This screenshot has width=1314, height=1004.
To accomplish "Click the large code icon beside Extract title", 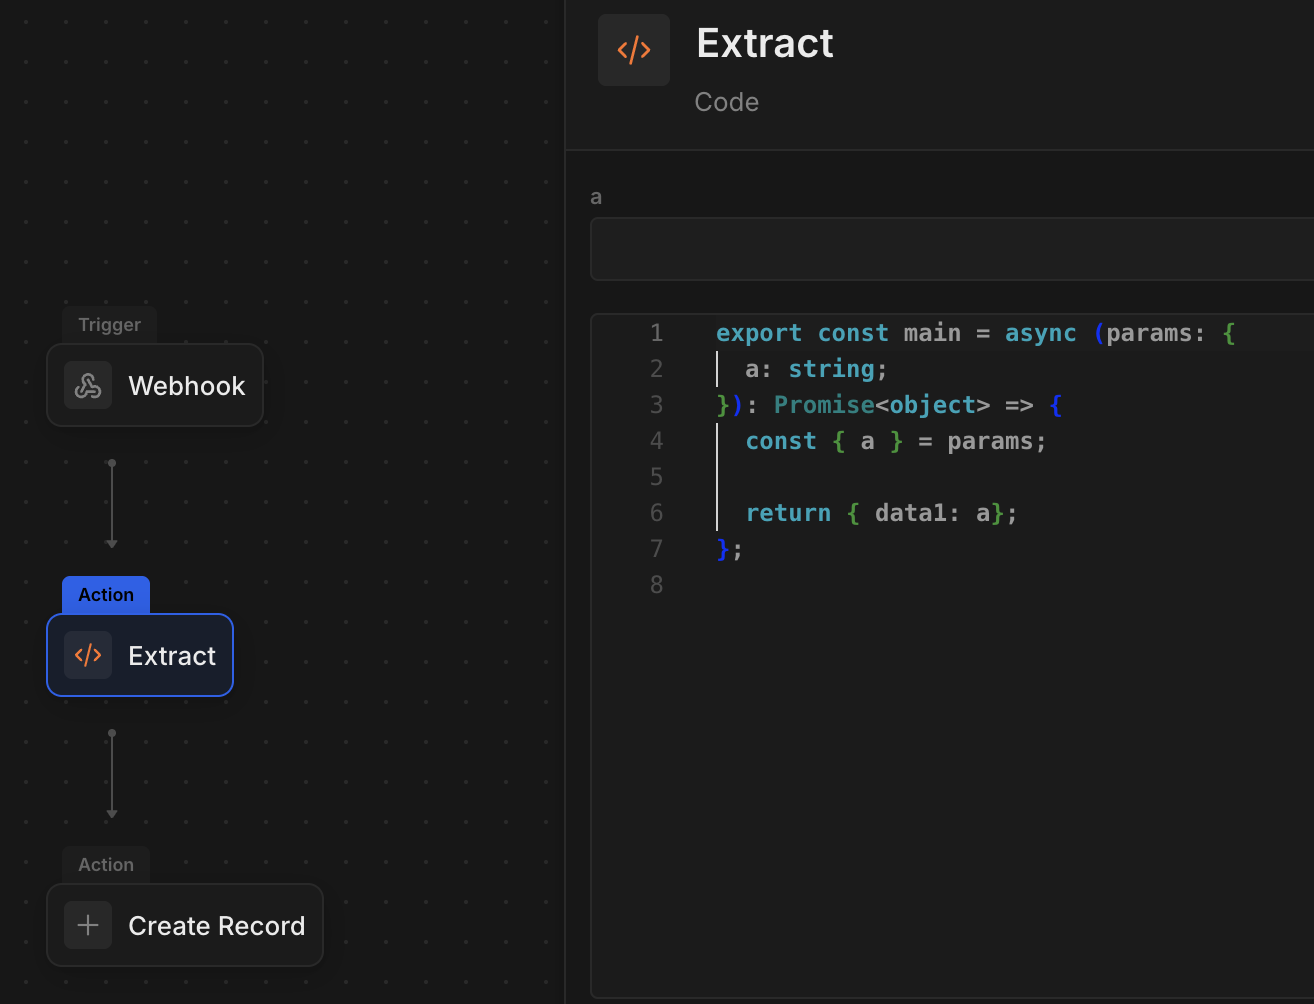I will click(x=634, y=50).
